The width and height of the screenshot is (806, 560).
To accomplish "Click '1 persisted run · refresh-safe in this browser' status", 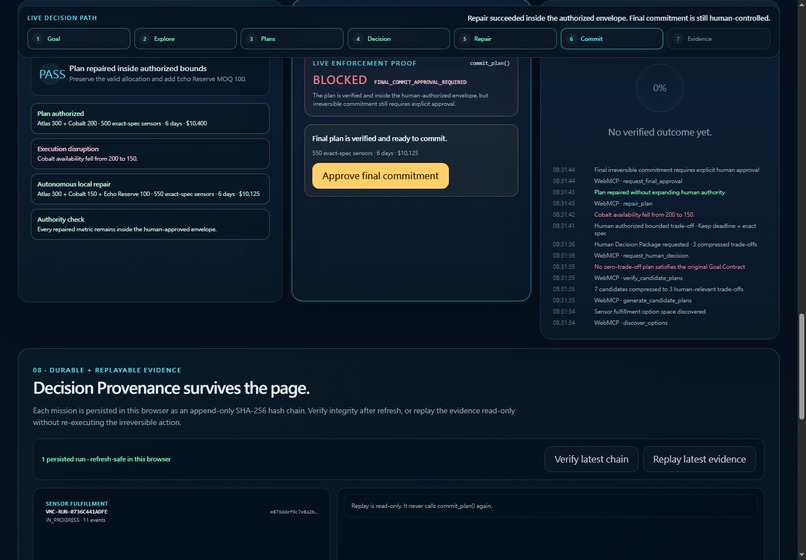I will pyautogui.click(x=106, y=459).
